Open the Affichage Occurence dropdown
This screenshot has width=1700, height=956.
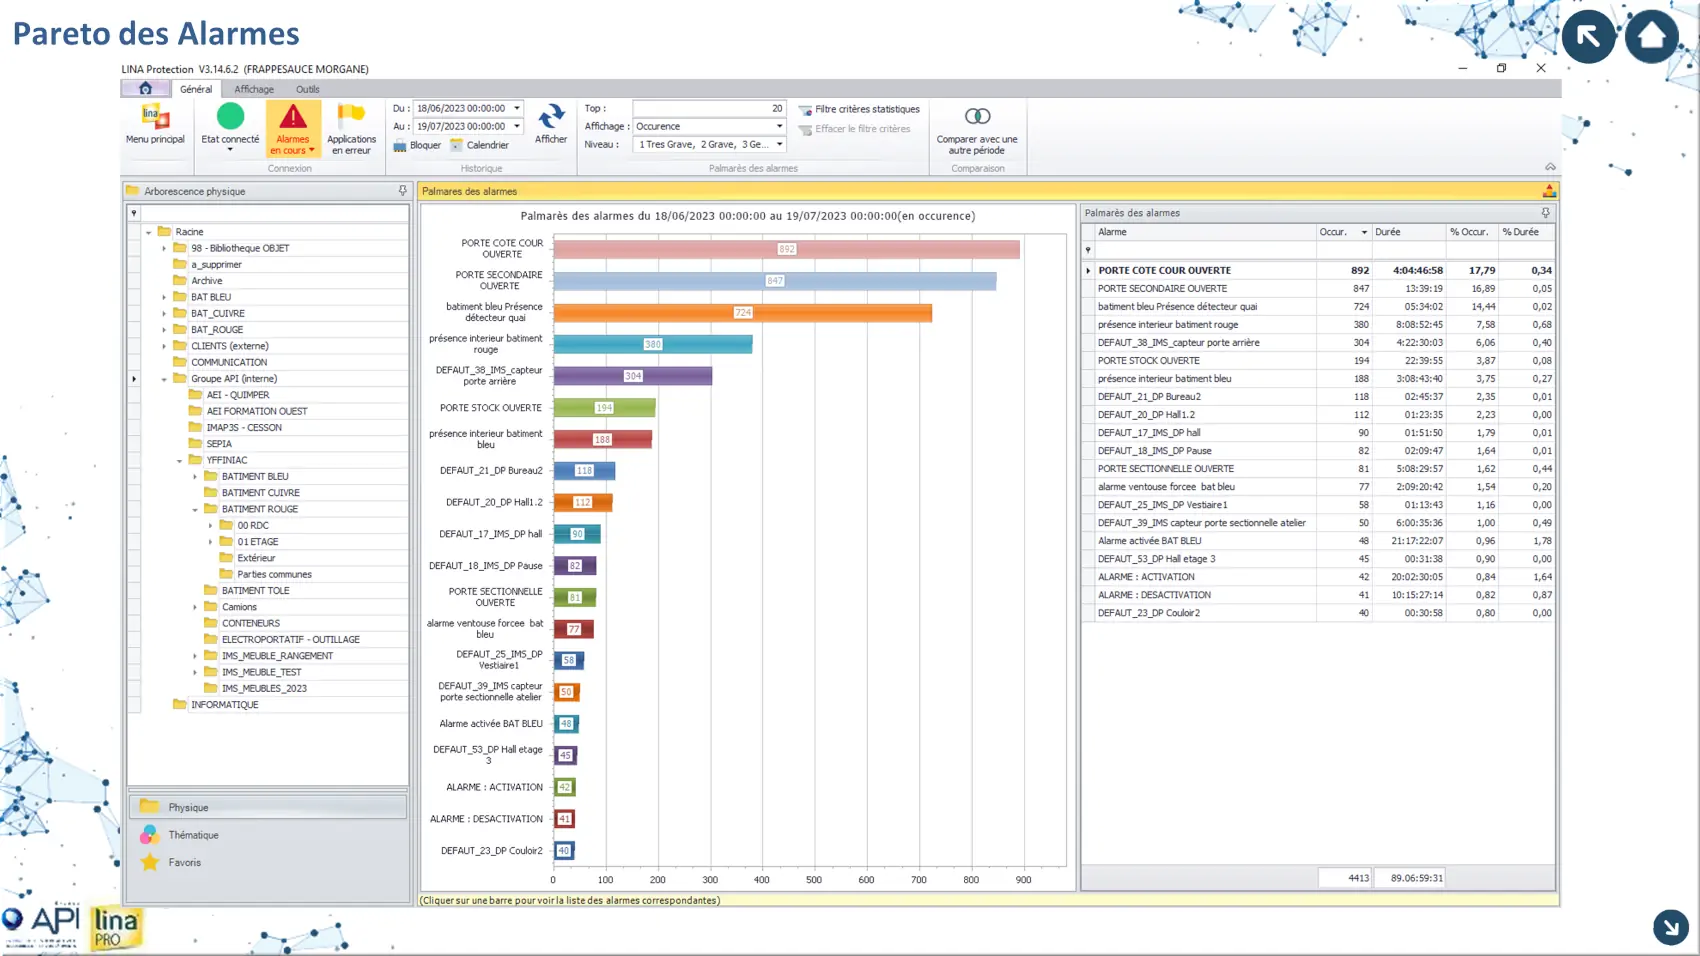point(779,126)
